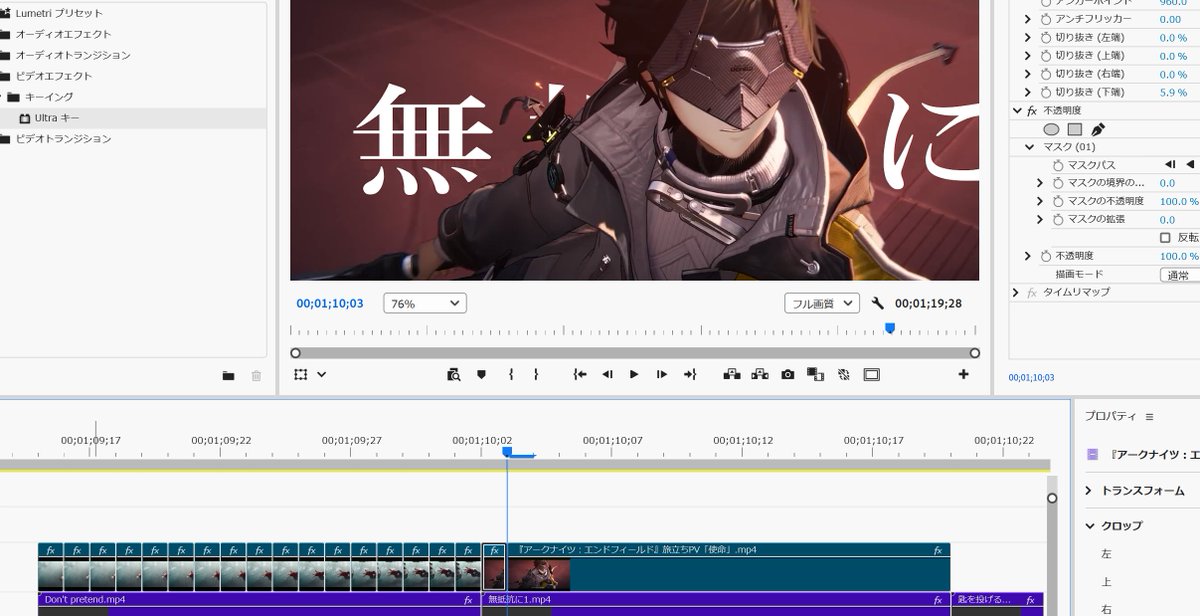The width and height of the screenshot is (1200, 616).
Task: Toggle the stopwatch for マスクの拡張
Action: click(x=1059, y=219)
